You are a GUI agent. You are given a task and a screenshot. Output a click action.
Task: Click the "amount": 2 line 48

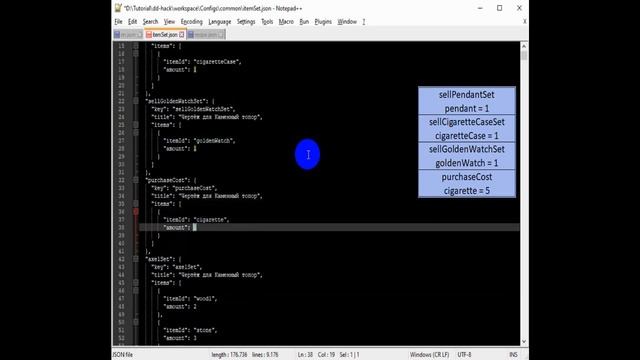[180, 307]
